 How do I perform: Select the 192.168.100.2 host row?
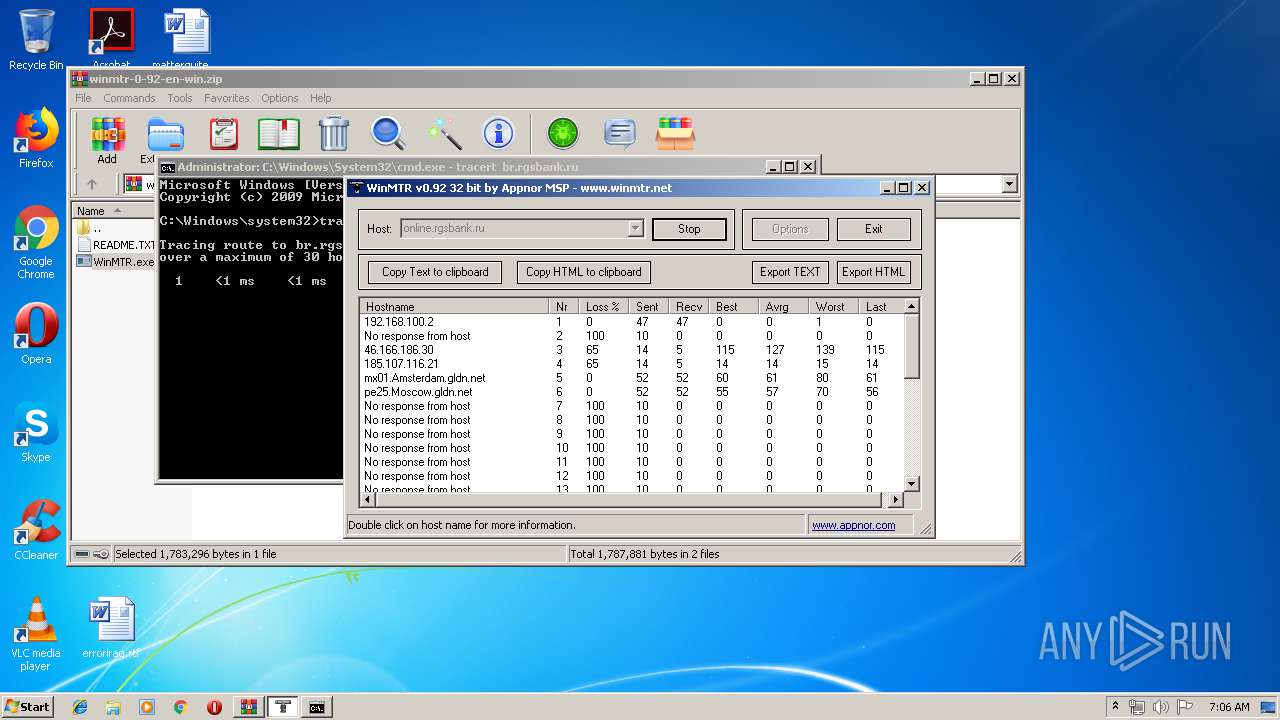(x=632, y=322)
